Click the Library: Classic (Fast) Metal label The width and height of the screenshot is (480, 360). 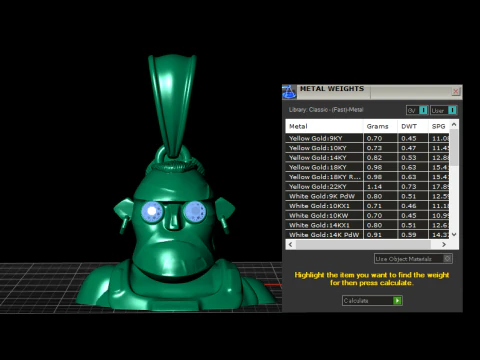pyautogui.click(x=326, y=110)
